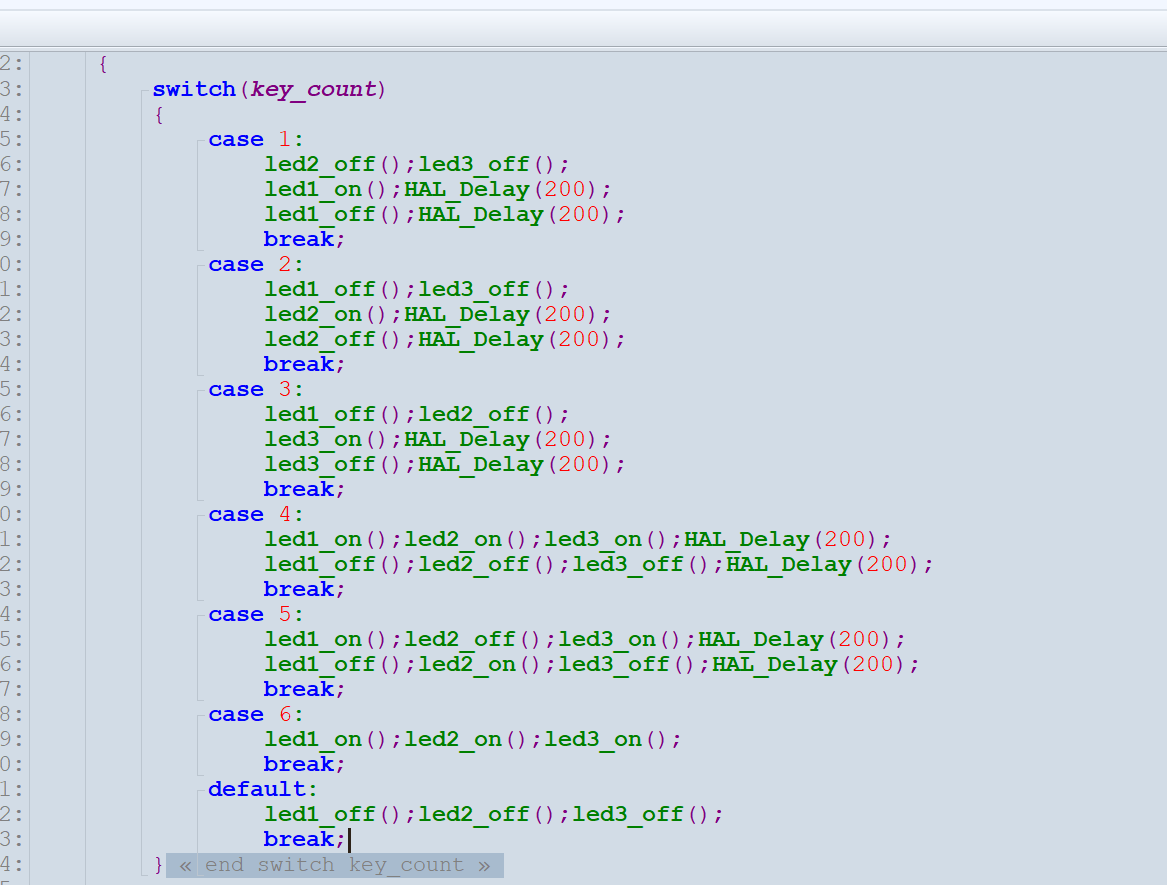Click line number beside 'case 1:' line
The image size is (1167, 885).
[12, 139]
